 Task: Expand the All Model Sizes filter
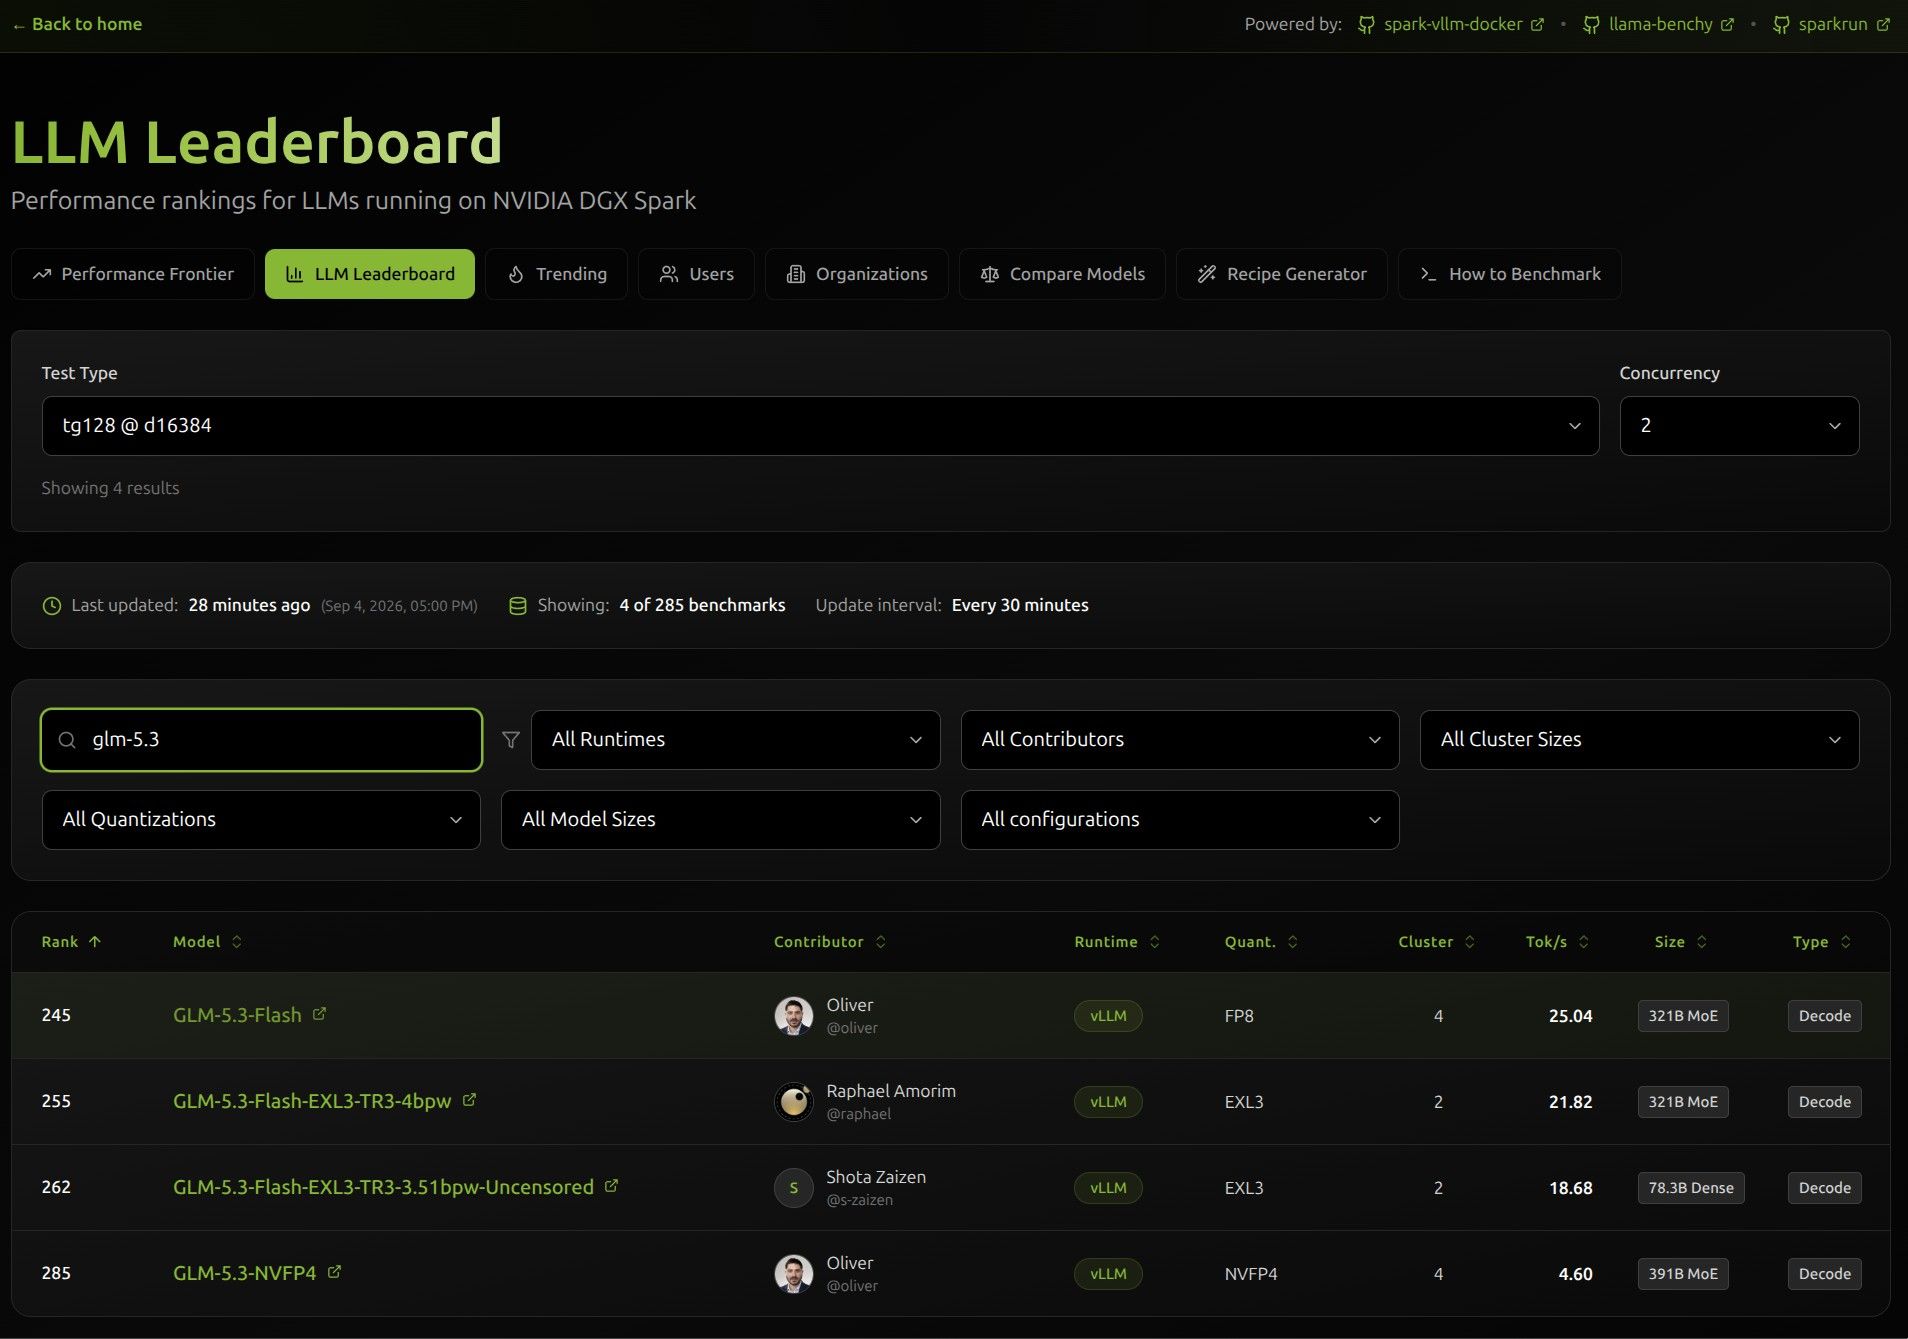coord(720,820)
